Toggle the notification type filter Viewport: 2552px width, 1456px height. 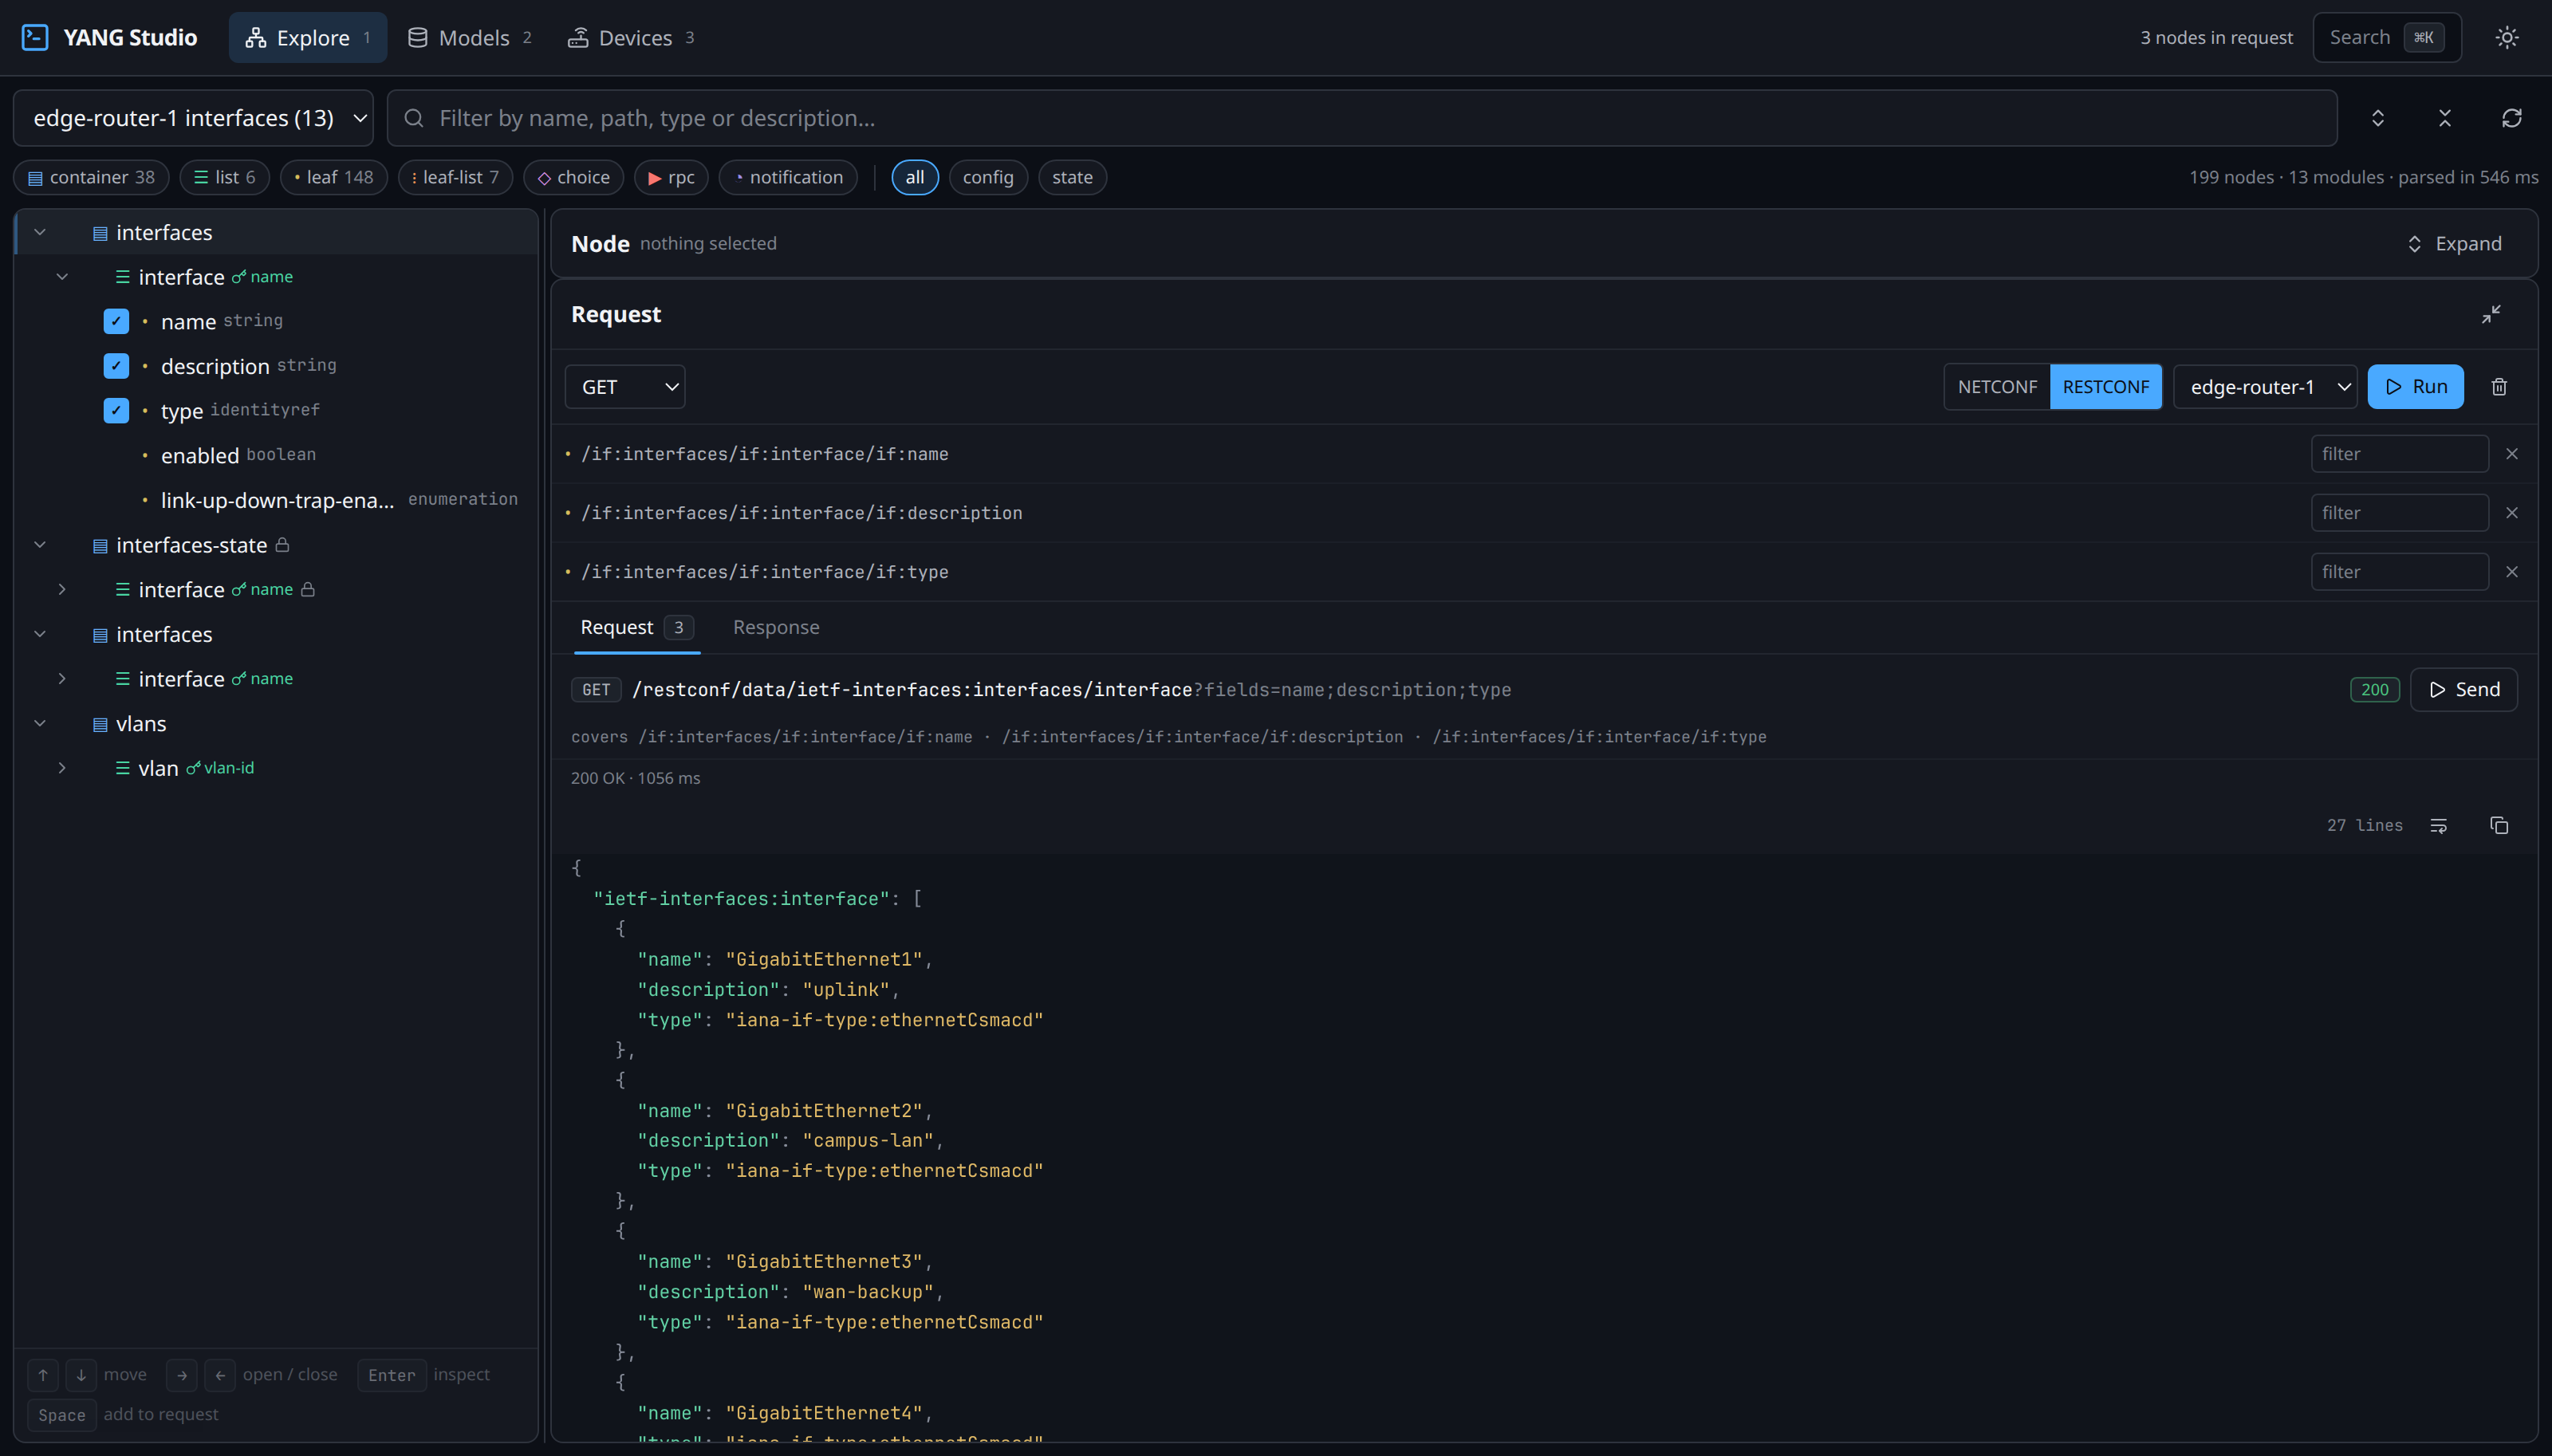pyautogui.click(x=788, y=177)
